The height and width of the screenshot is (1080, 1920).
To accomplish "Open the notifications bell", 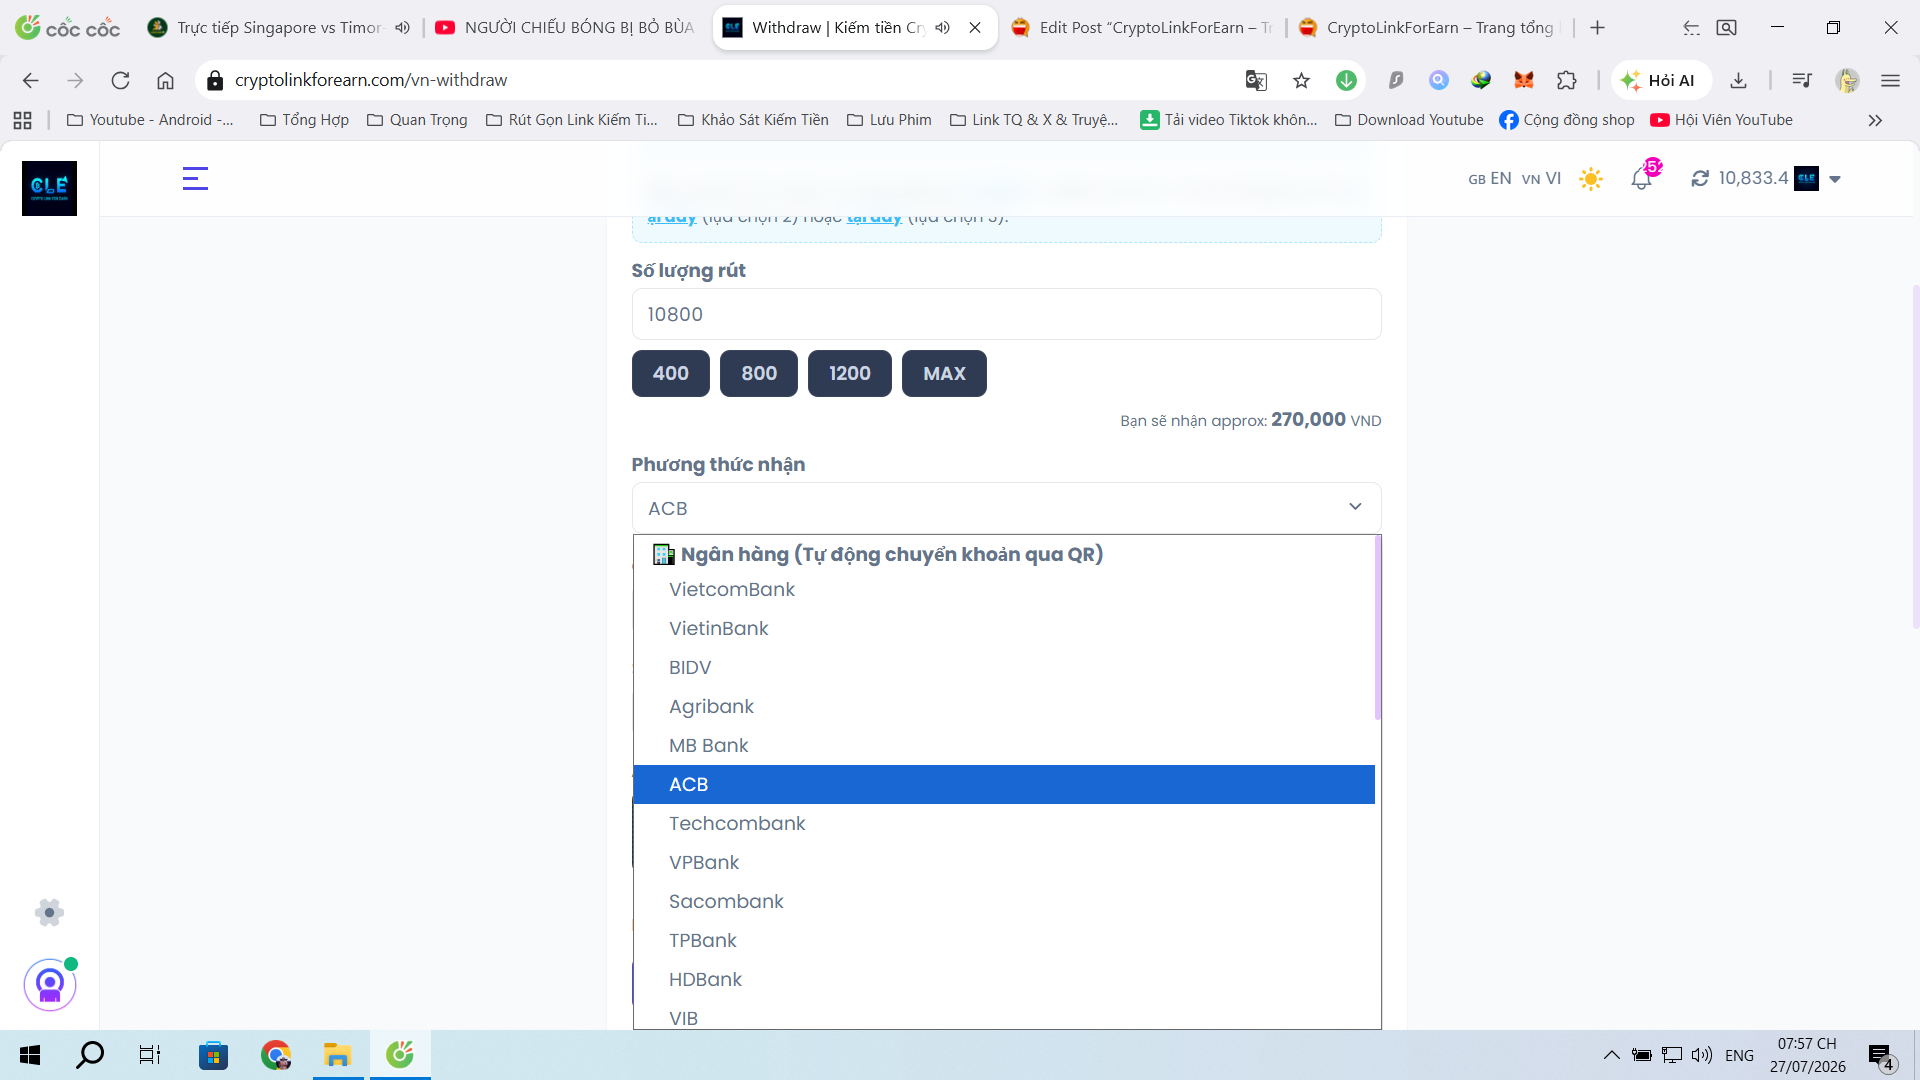I will click(1641, 179).
